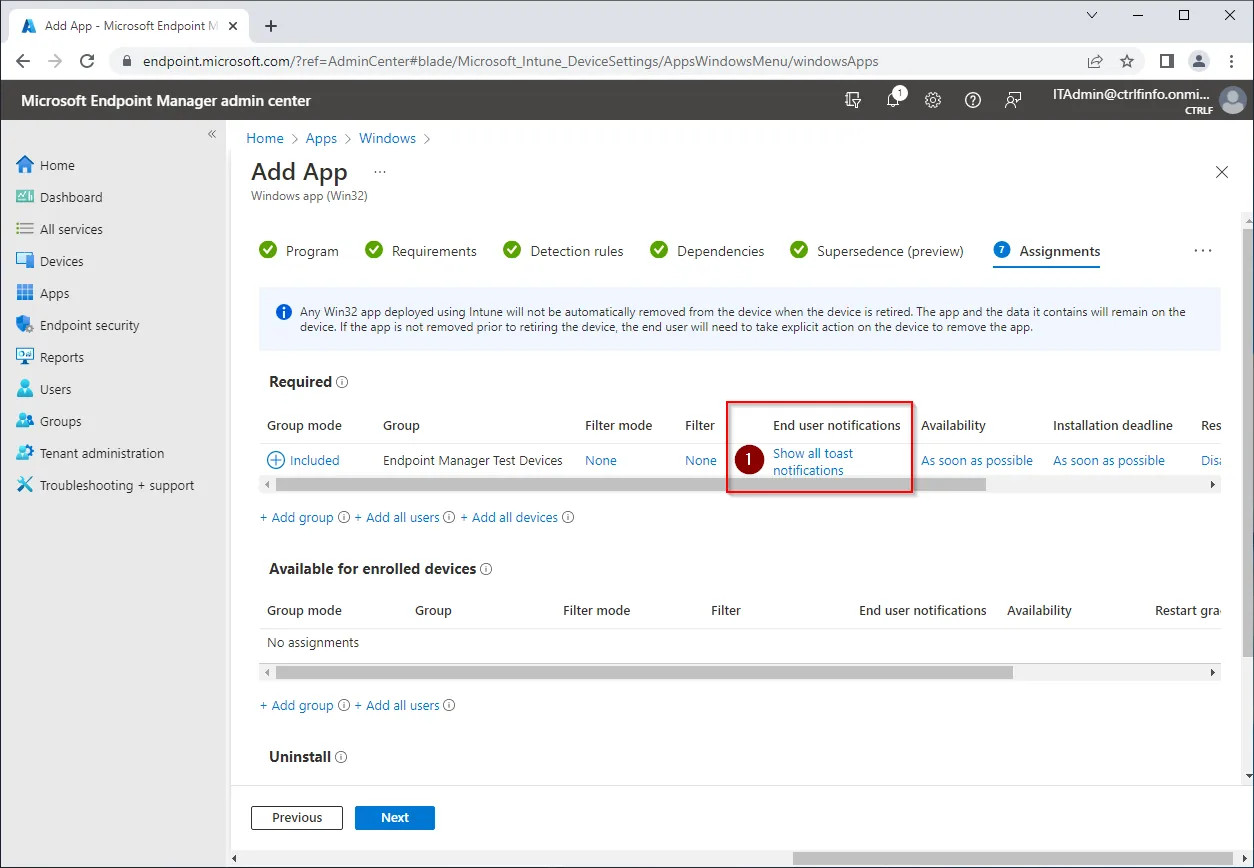This screenshot has height=868, width=1254.
Task: Click the ITAdmin account avatar
Action: pos(1233,100)
